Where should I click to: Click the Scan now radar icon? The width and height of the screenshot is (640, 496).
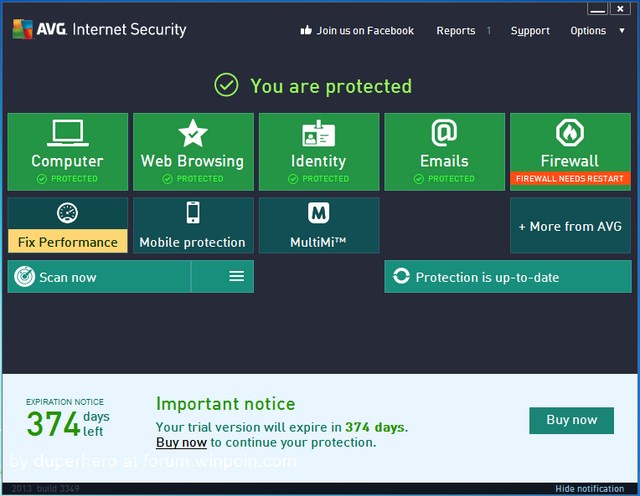pos(24,277)
